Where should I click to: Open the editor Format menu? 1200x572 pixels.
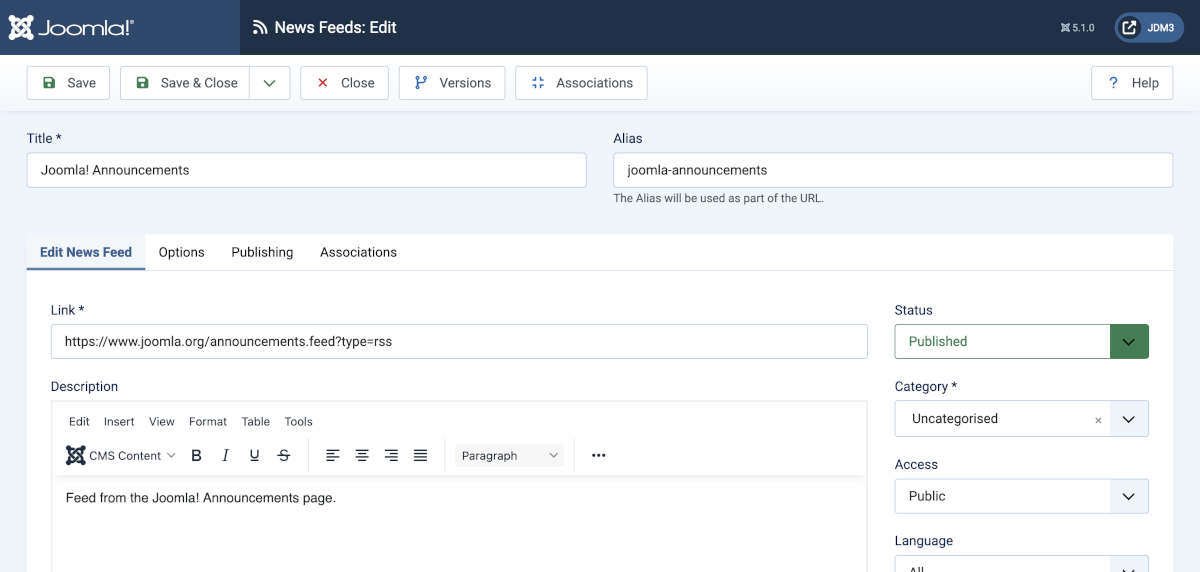coord(208,421)
